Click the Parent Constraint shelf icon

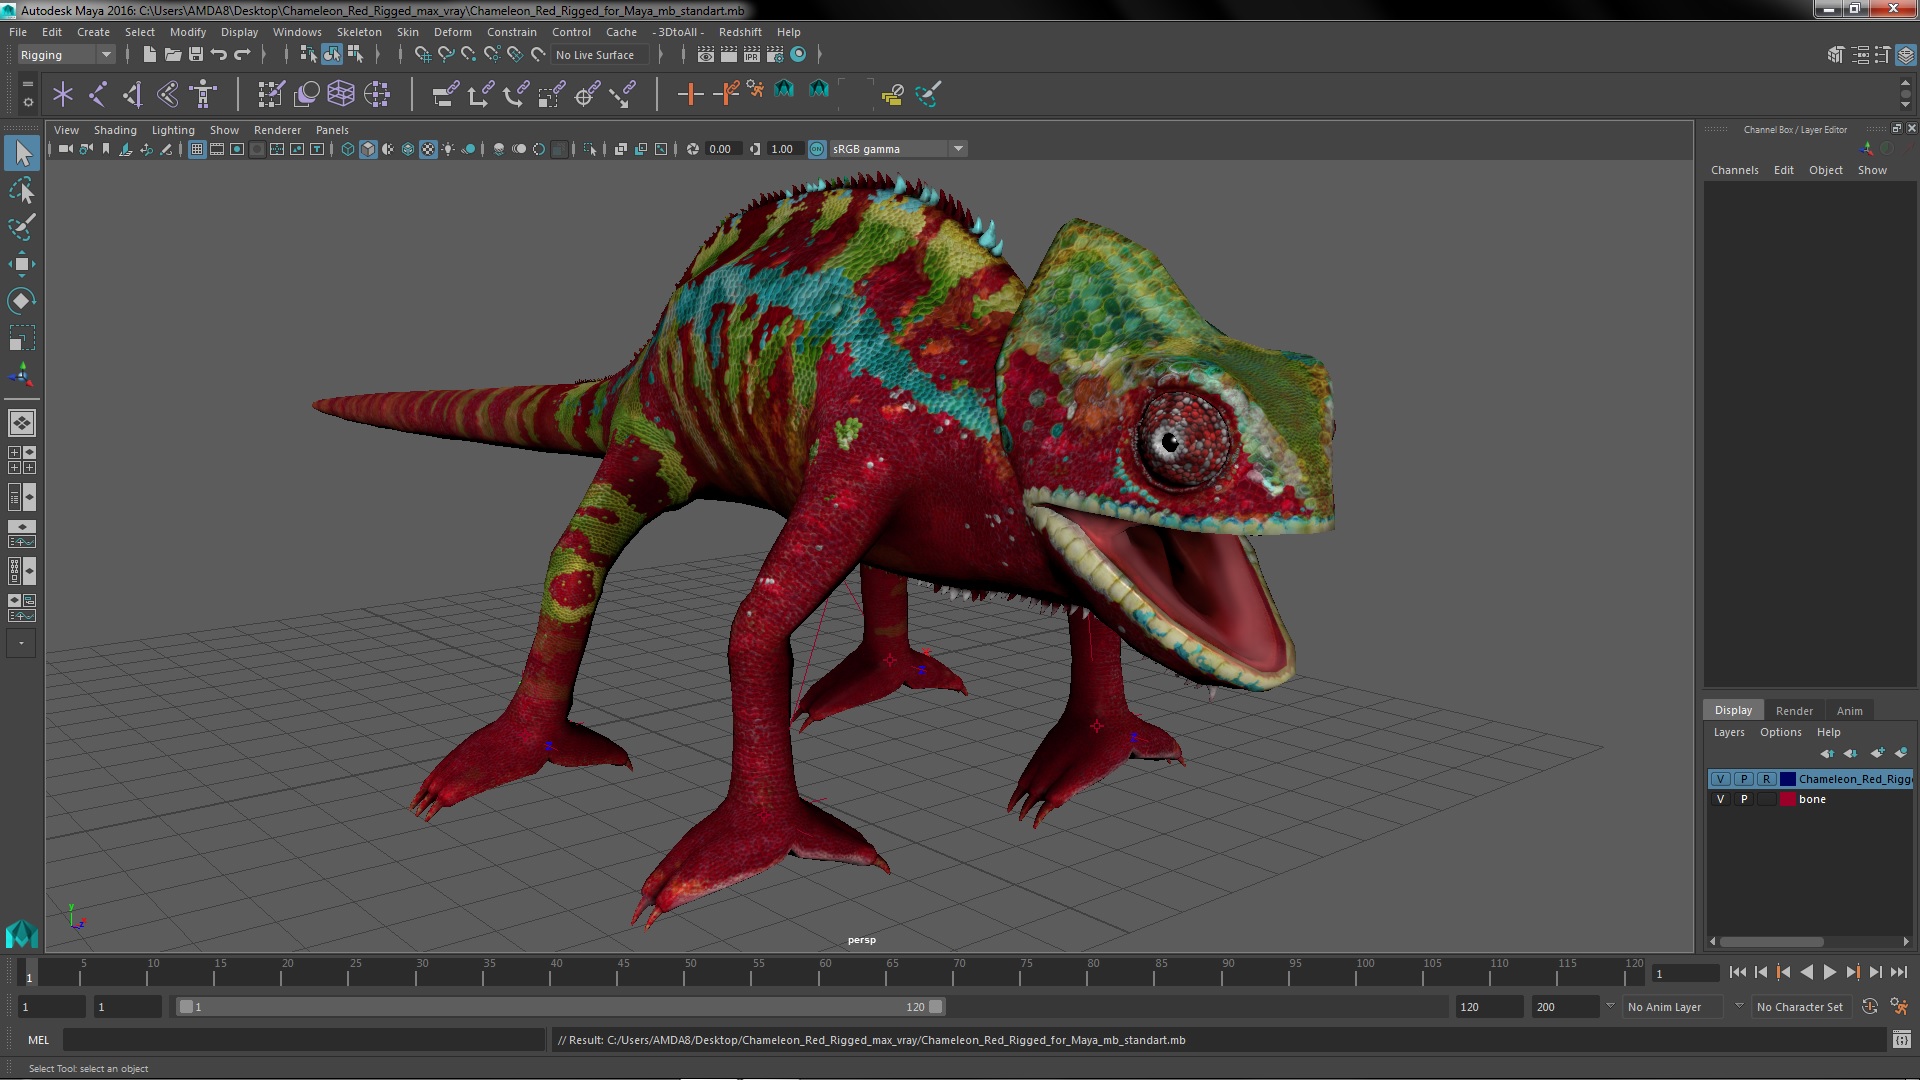(x=446, y=94)
